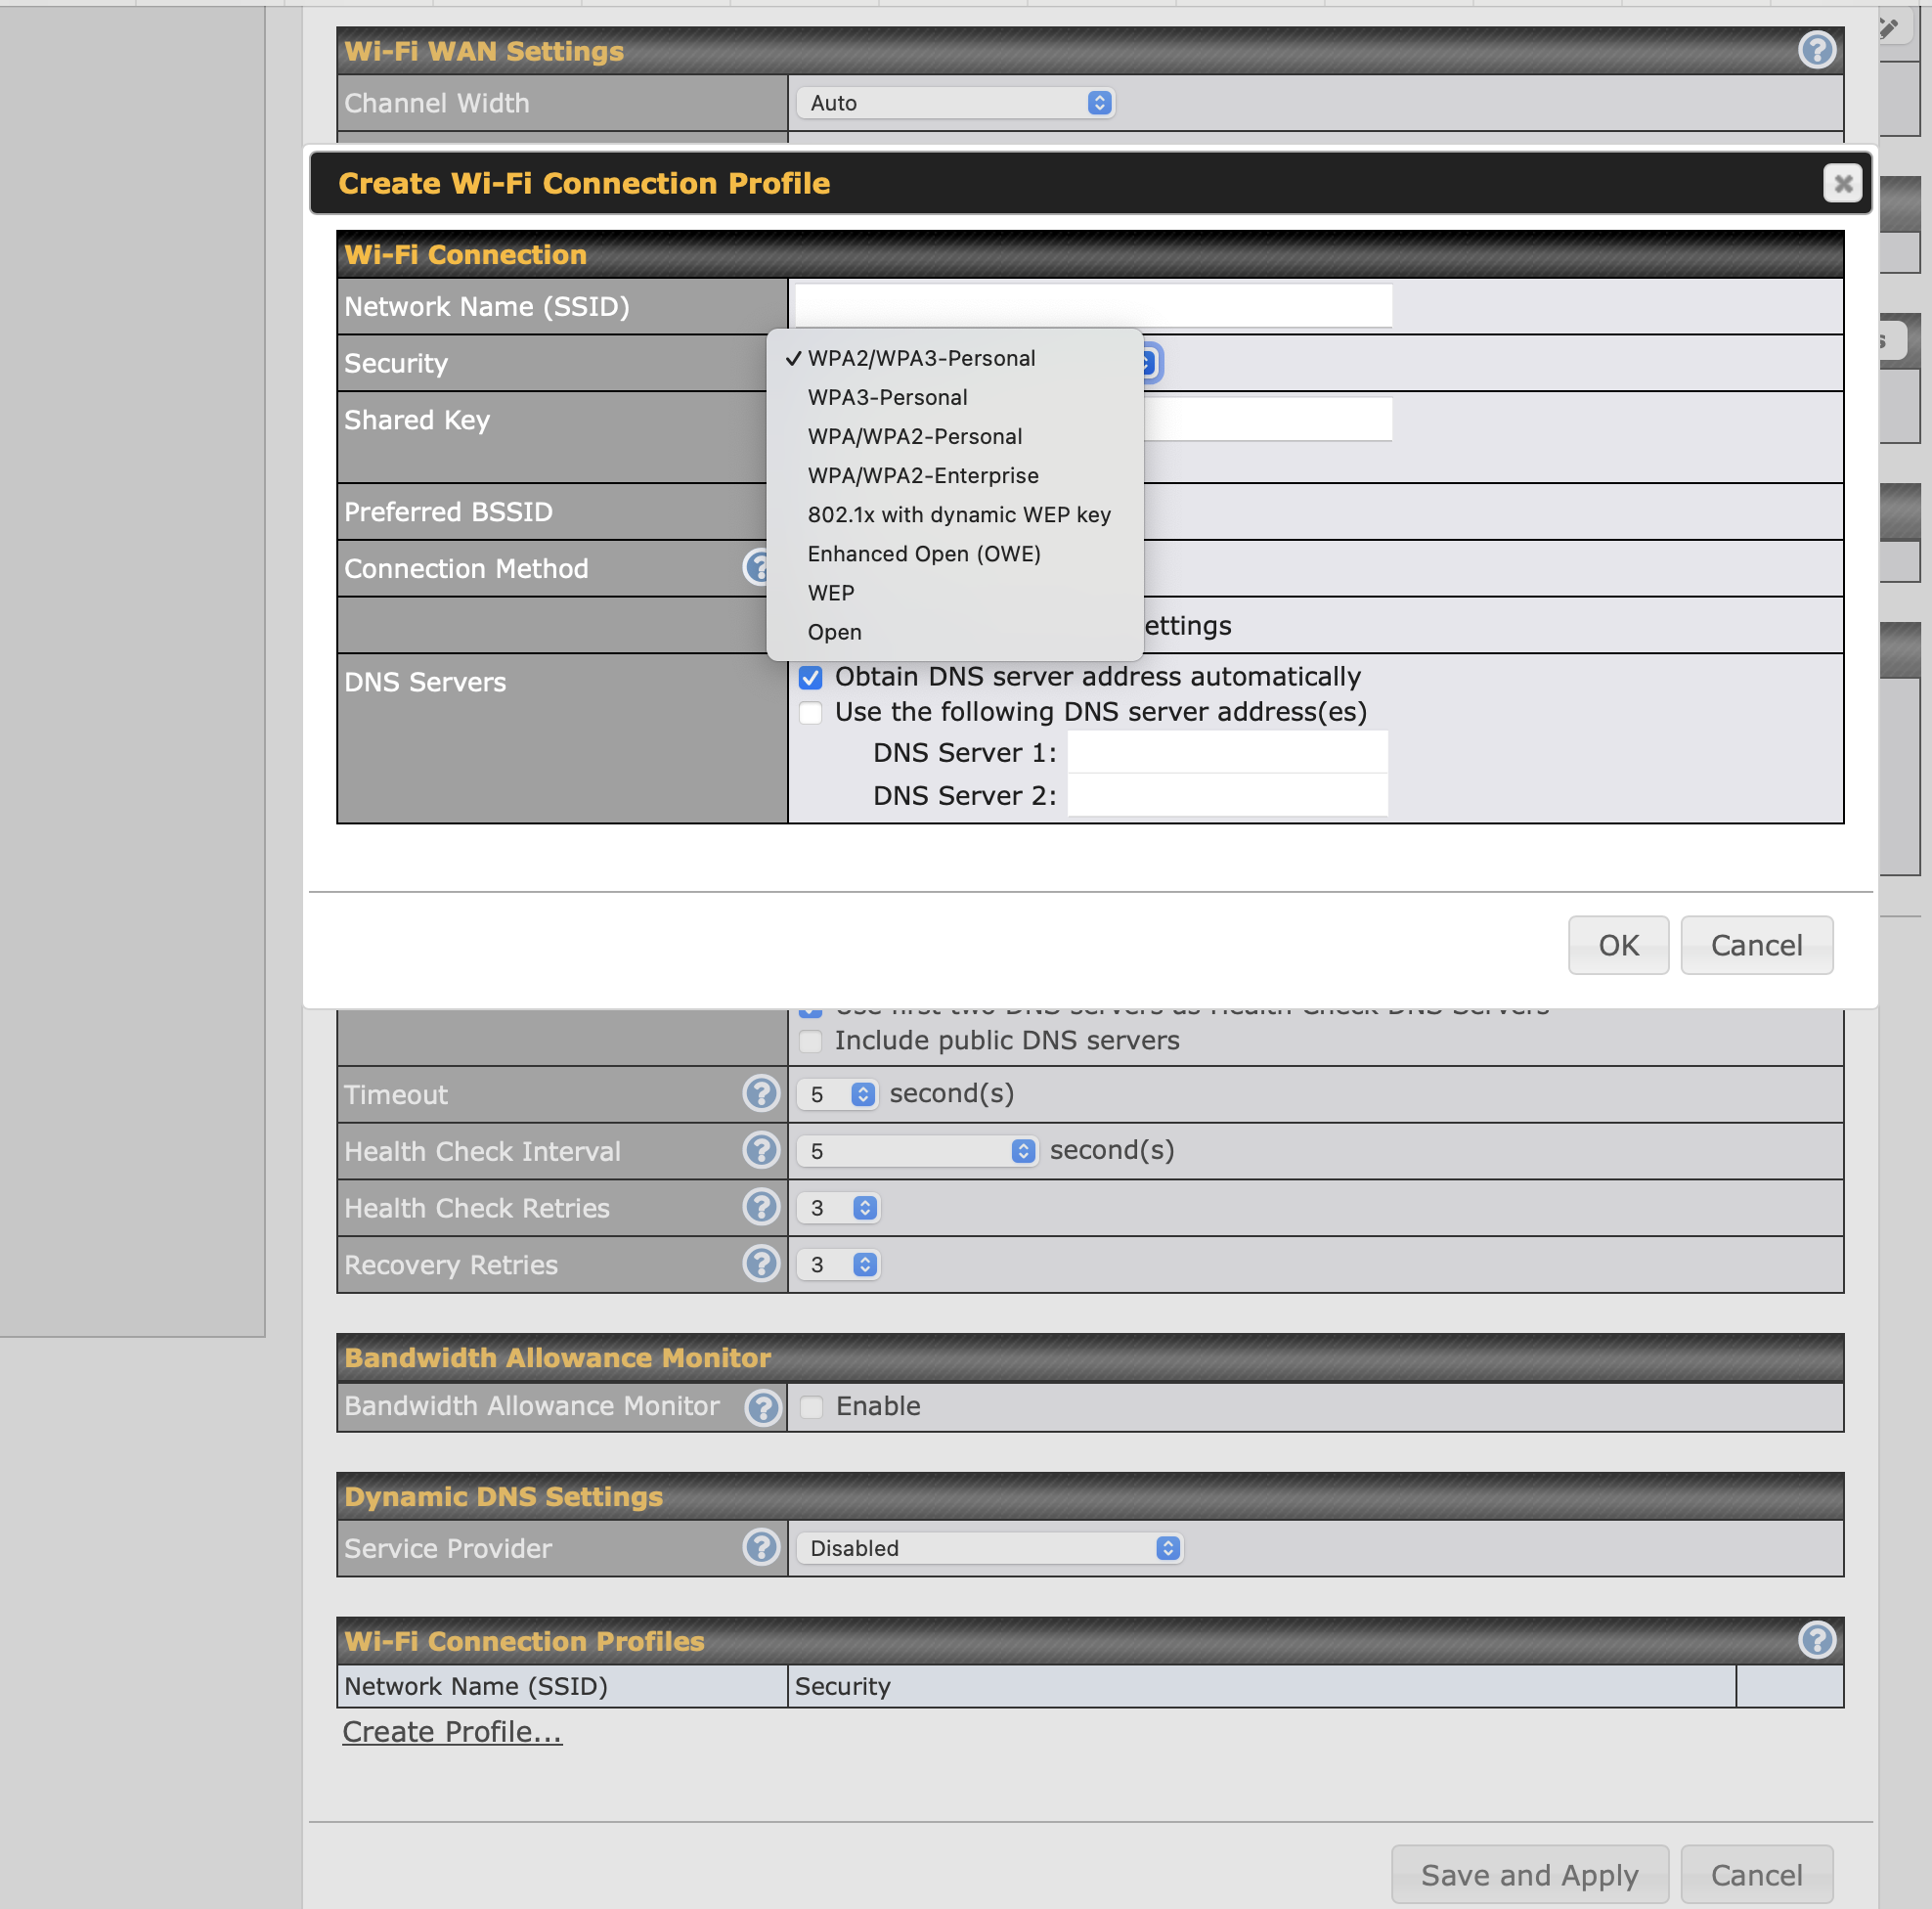Viewport: 1932px width, 1909px height.
Task: Click the Create Profile... link
Action: click(452, 1732)
